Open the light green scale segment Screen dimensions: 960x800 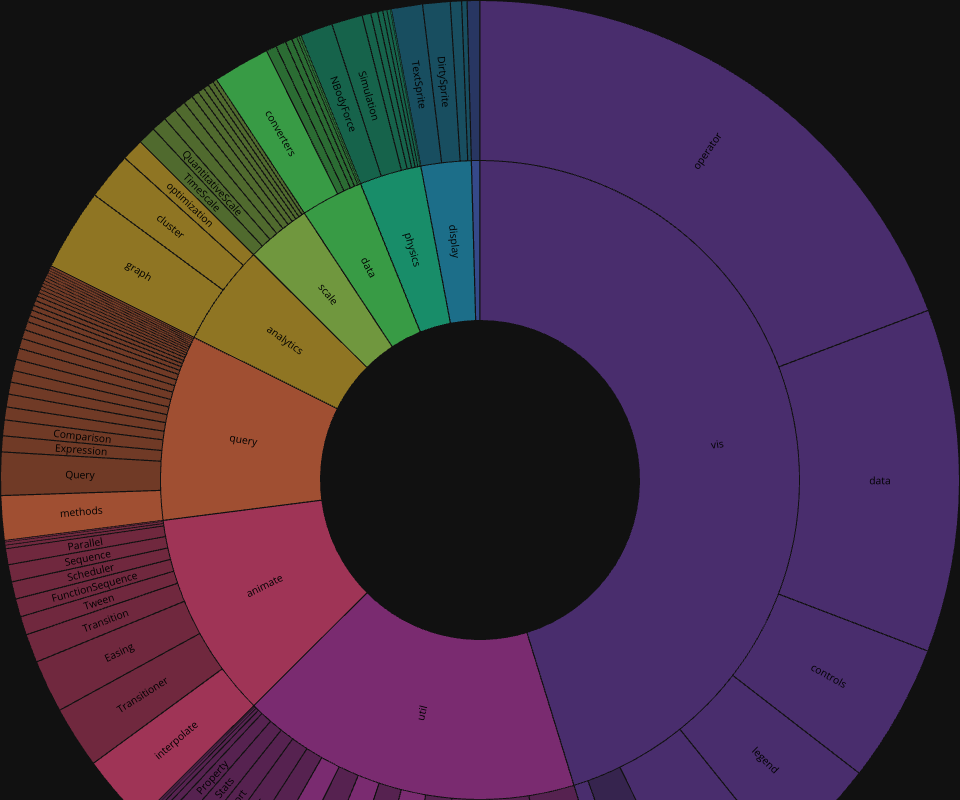[328, 294]
